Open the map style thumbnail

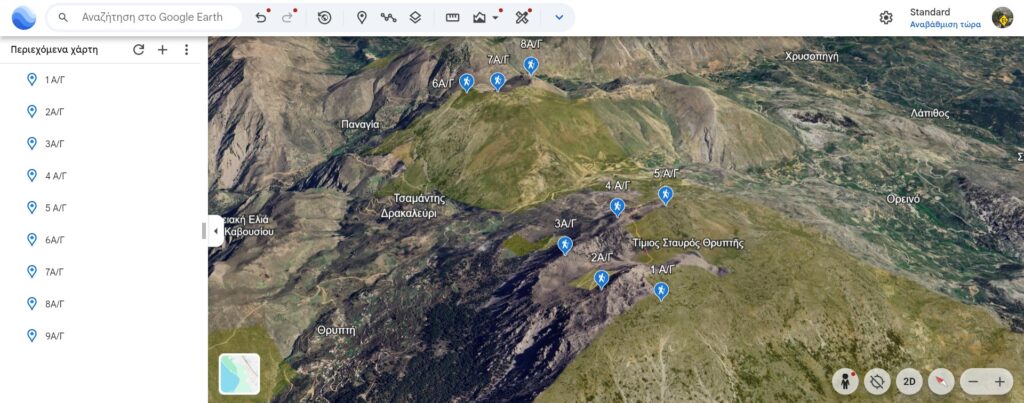point(240,374)
